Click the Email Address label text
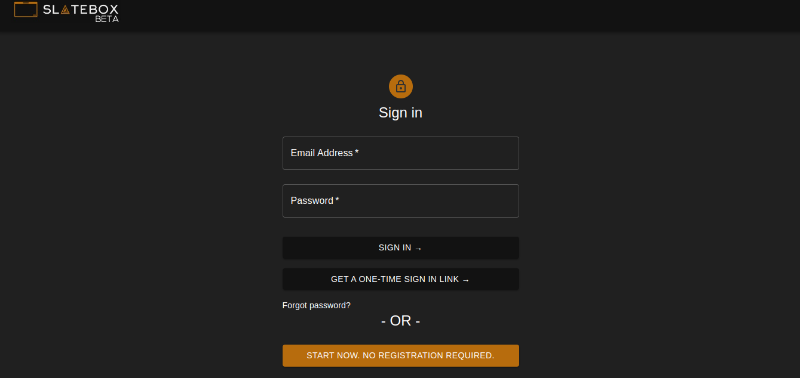Image resolution: width=800 pixels, height=378 pixels. 321,153
